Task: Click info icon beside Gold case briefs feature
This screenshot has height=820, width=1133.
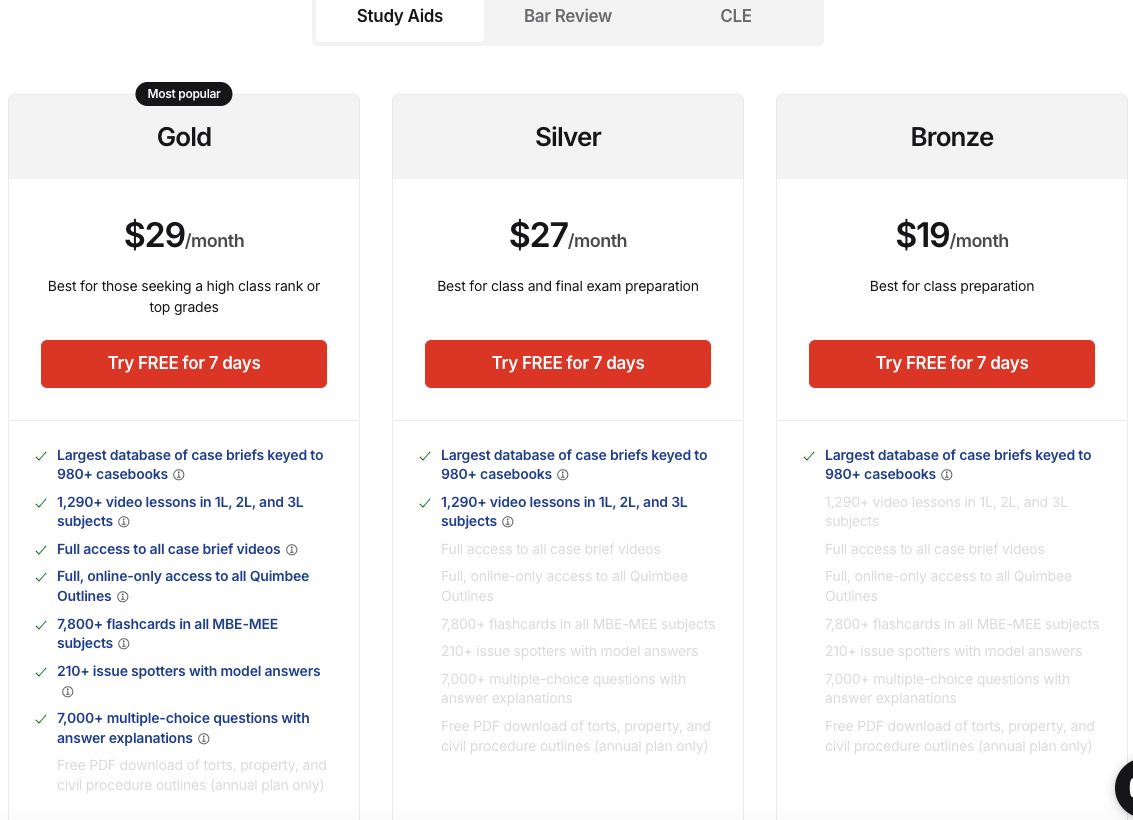Action: coord(179,475)
